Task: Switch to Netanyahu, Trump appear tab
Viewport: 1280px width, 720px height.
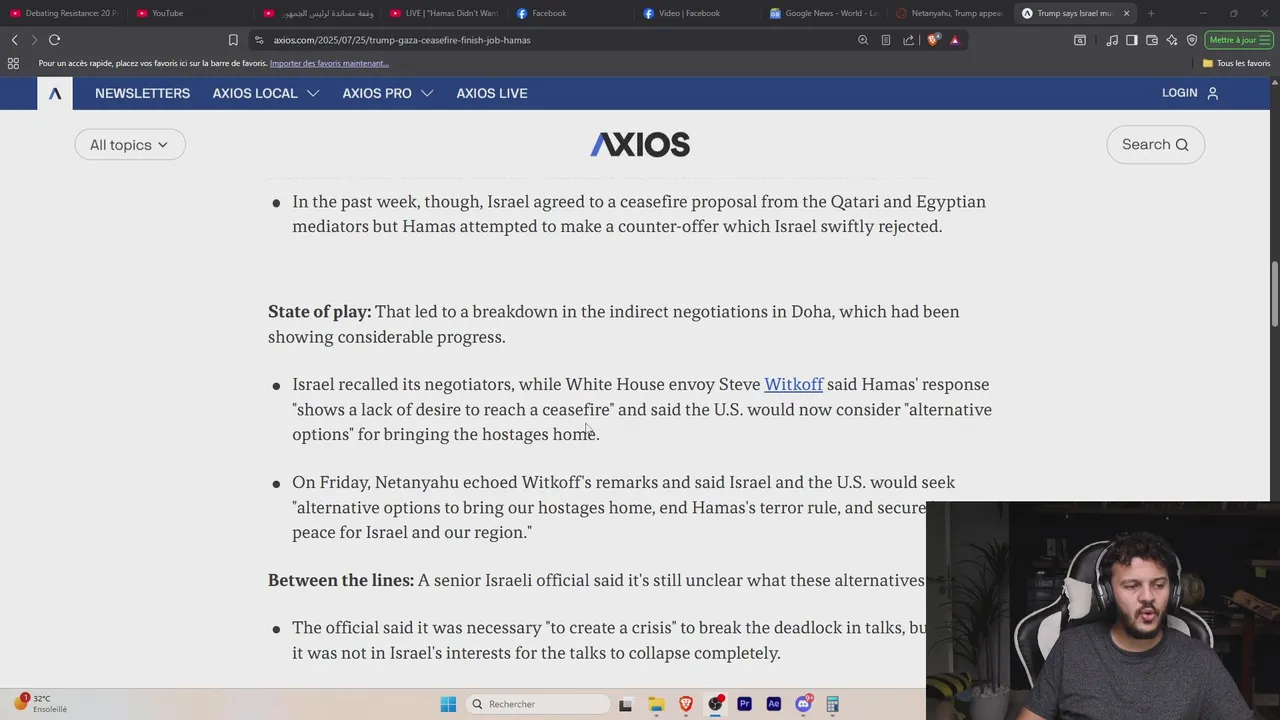Action: [x=950, y=13]
